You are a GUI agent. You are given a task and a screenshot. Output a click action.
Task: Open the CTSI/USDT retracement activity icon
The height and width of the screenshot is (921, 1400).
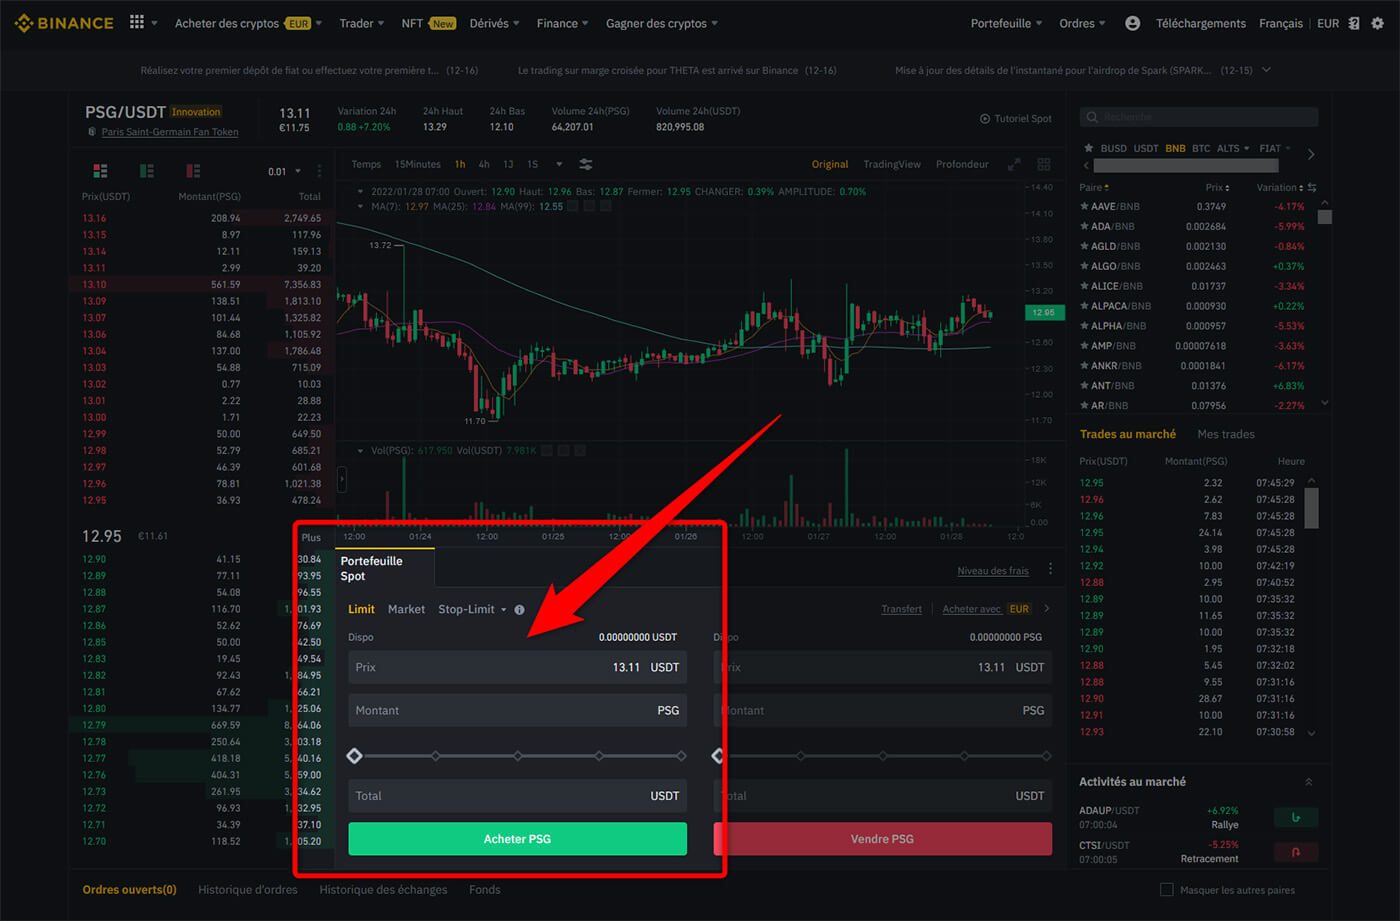click(x=1296, y=852)
